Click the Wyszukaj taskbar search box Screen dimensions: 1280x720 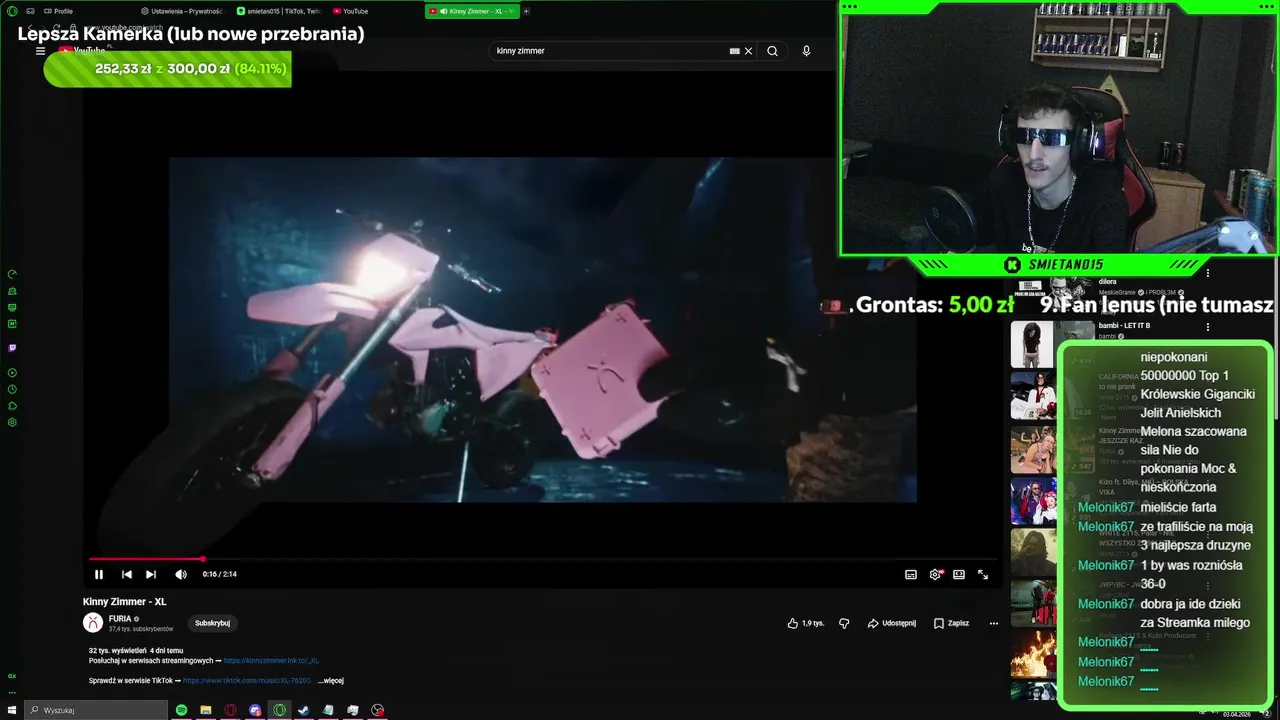(x=97, y=710)
